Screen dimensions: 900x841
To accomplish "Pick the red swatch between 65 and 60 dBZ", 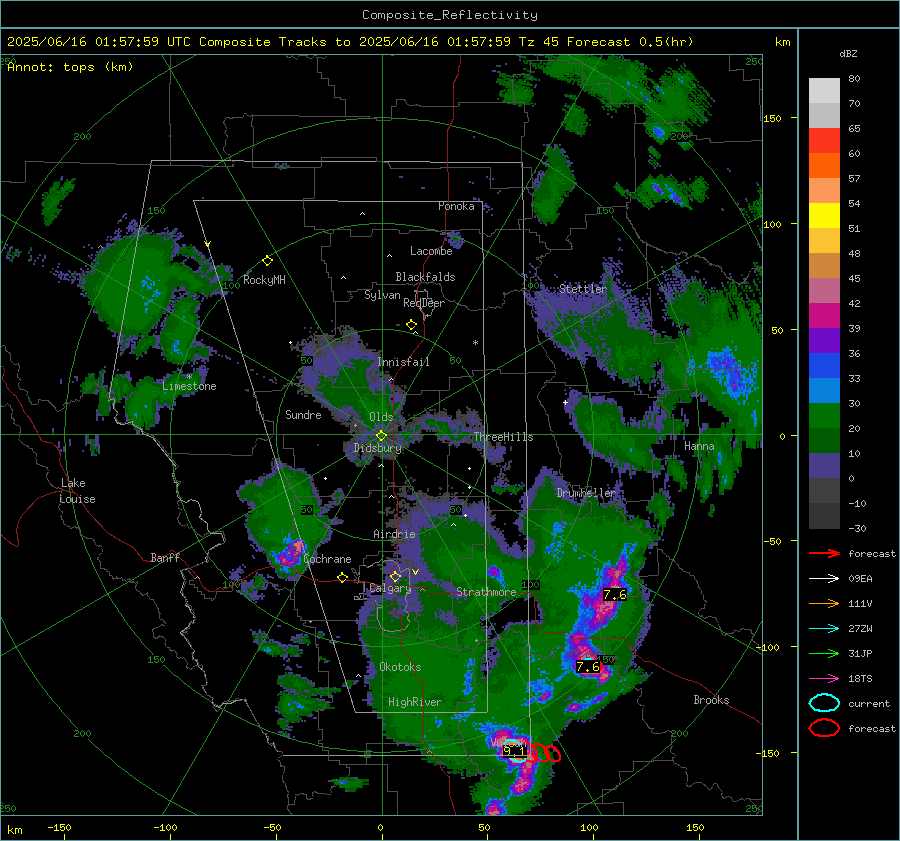I will click(x=824, y=141).
